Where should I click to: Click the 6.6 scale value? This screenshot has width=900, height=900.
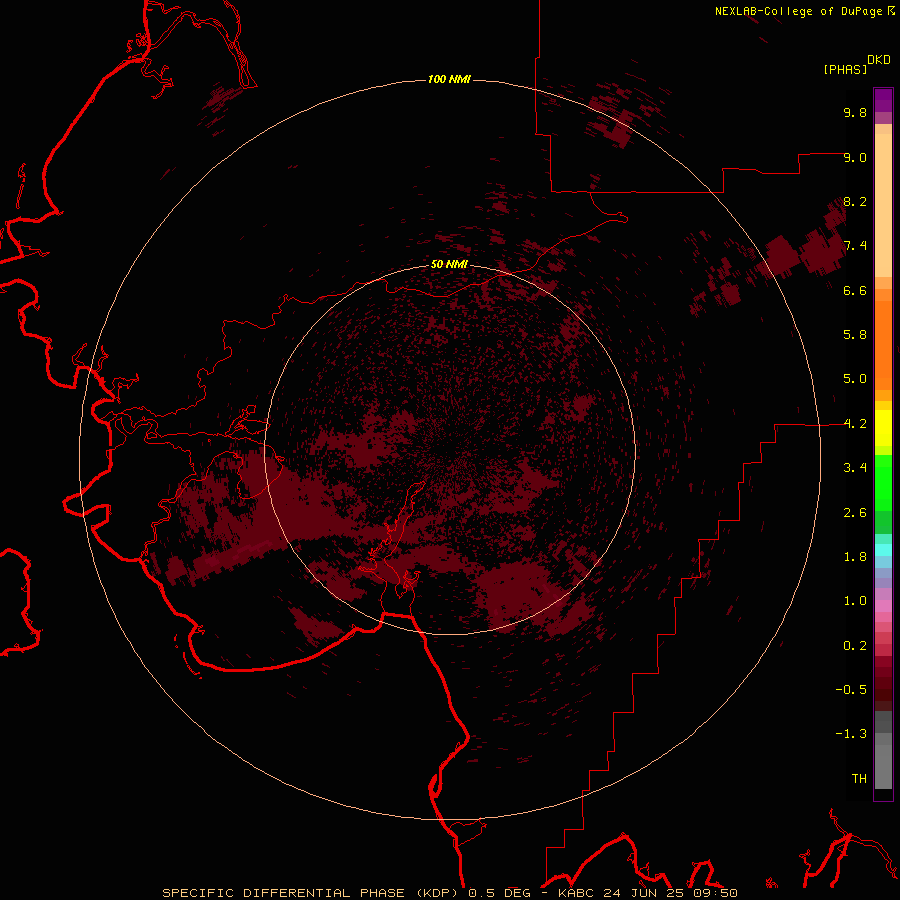point(855,290)
